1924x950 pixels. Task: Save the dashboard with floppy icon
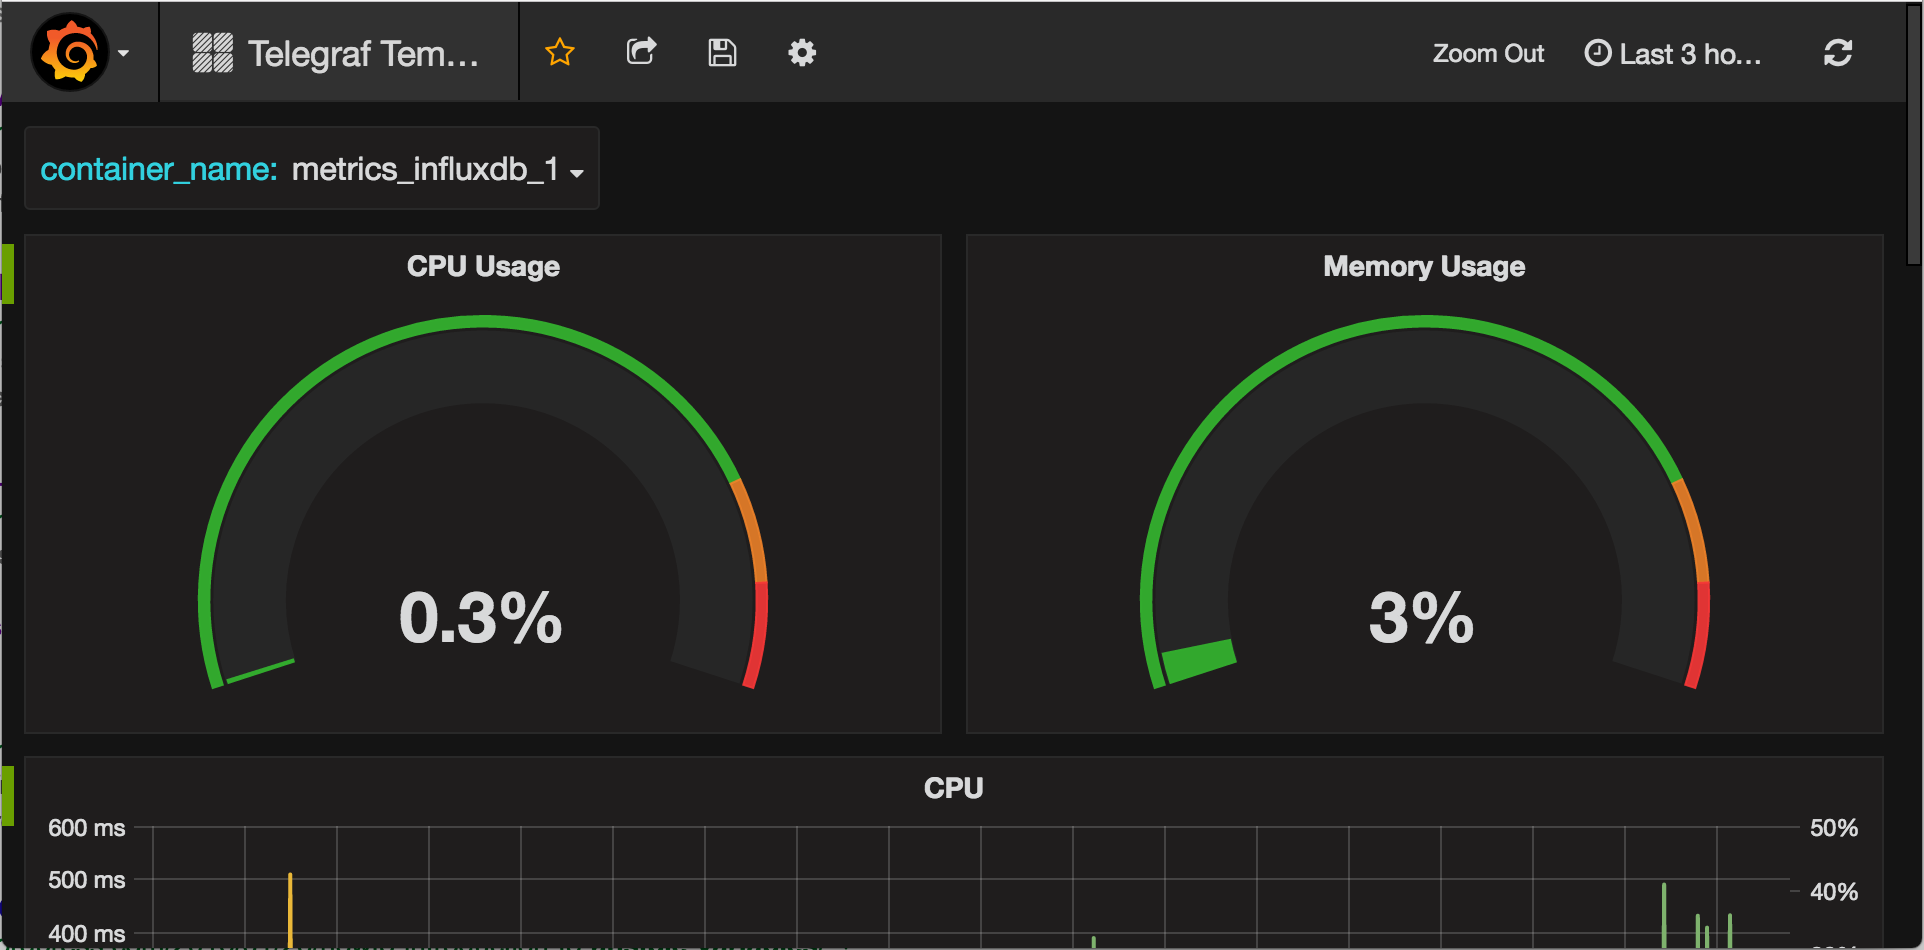[722, 53]
